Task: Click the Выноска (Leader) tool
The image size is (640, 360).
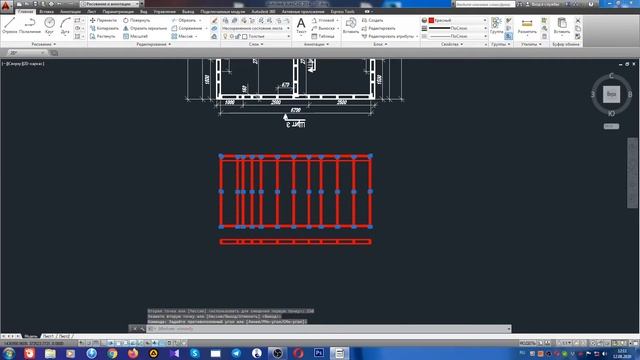Action: (324, 28)
